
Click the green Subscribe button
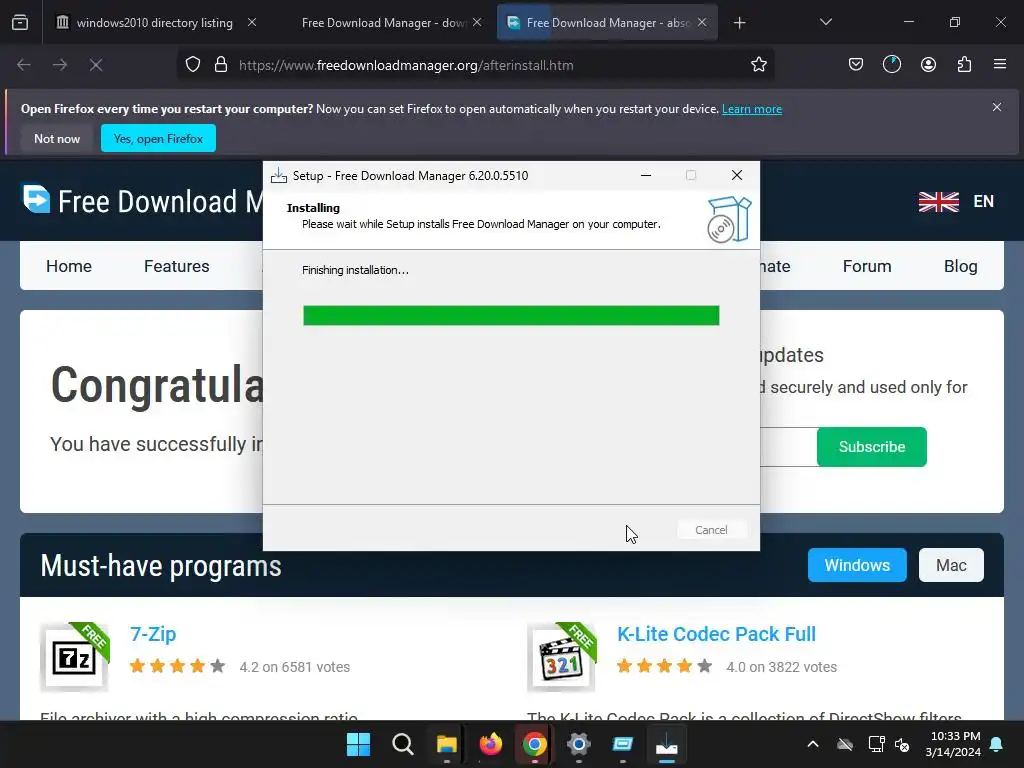click(871, 447)
